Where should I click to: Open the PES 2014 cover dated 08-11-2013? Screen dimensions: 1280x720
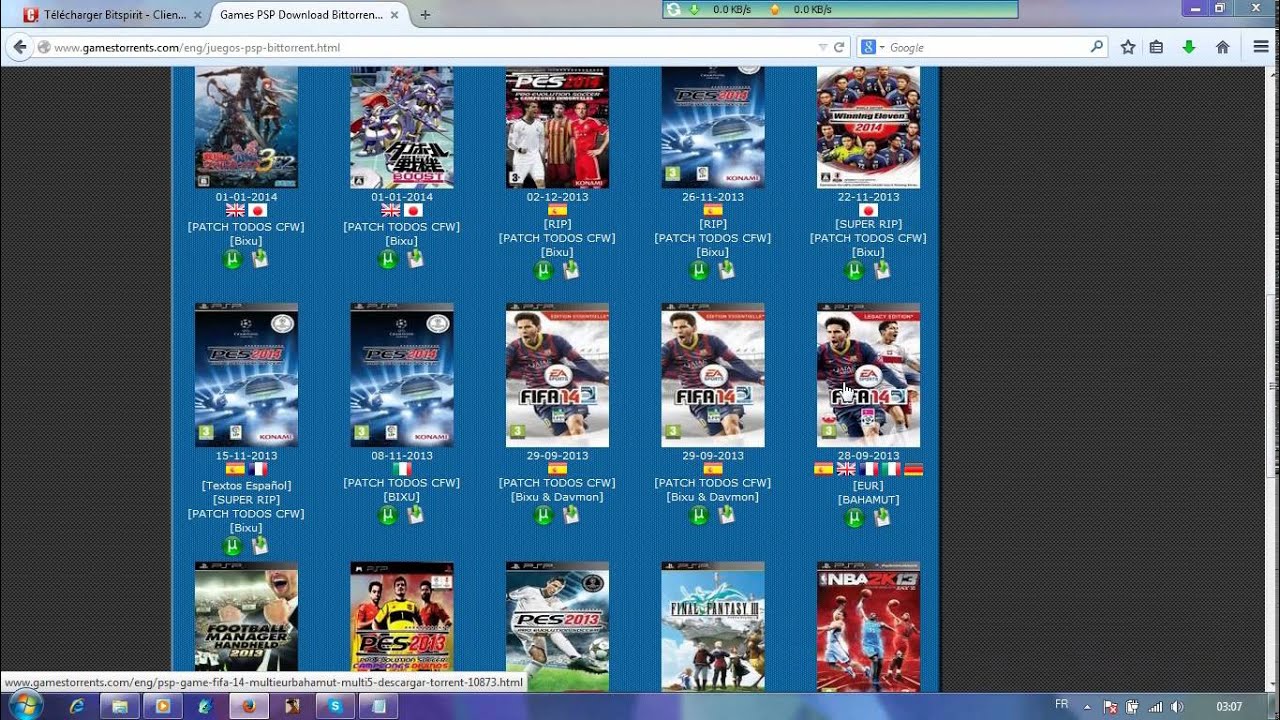click(402, 375)
